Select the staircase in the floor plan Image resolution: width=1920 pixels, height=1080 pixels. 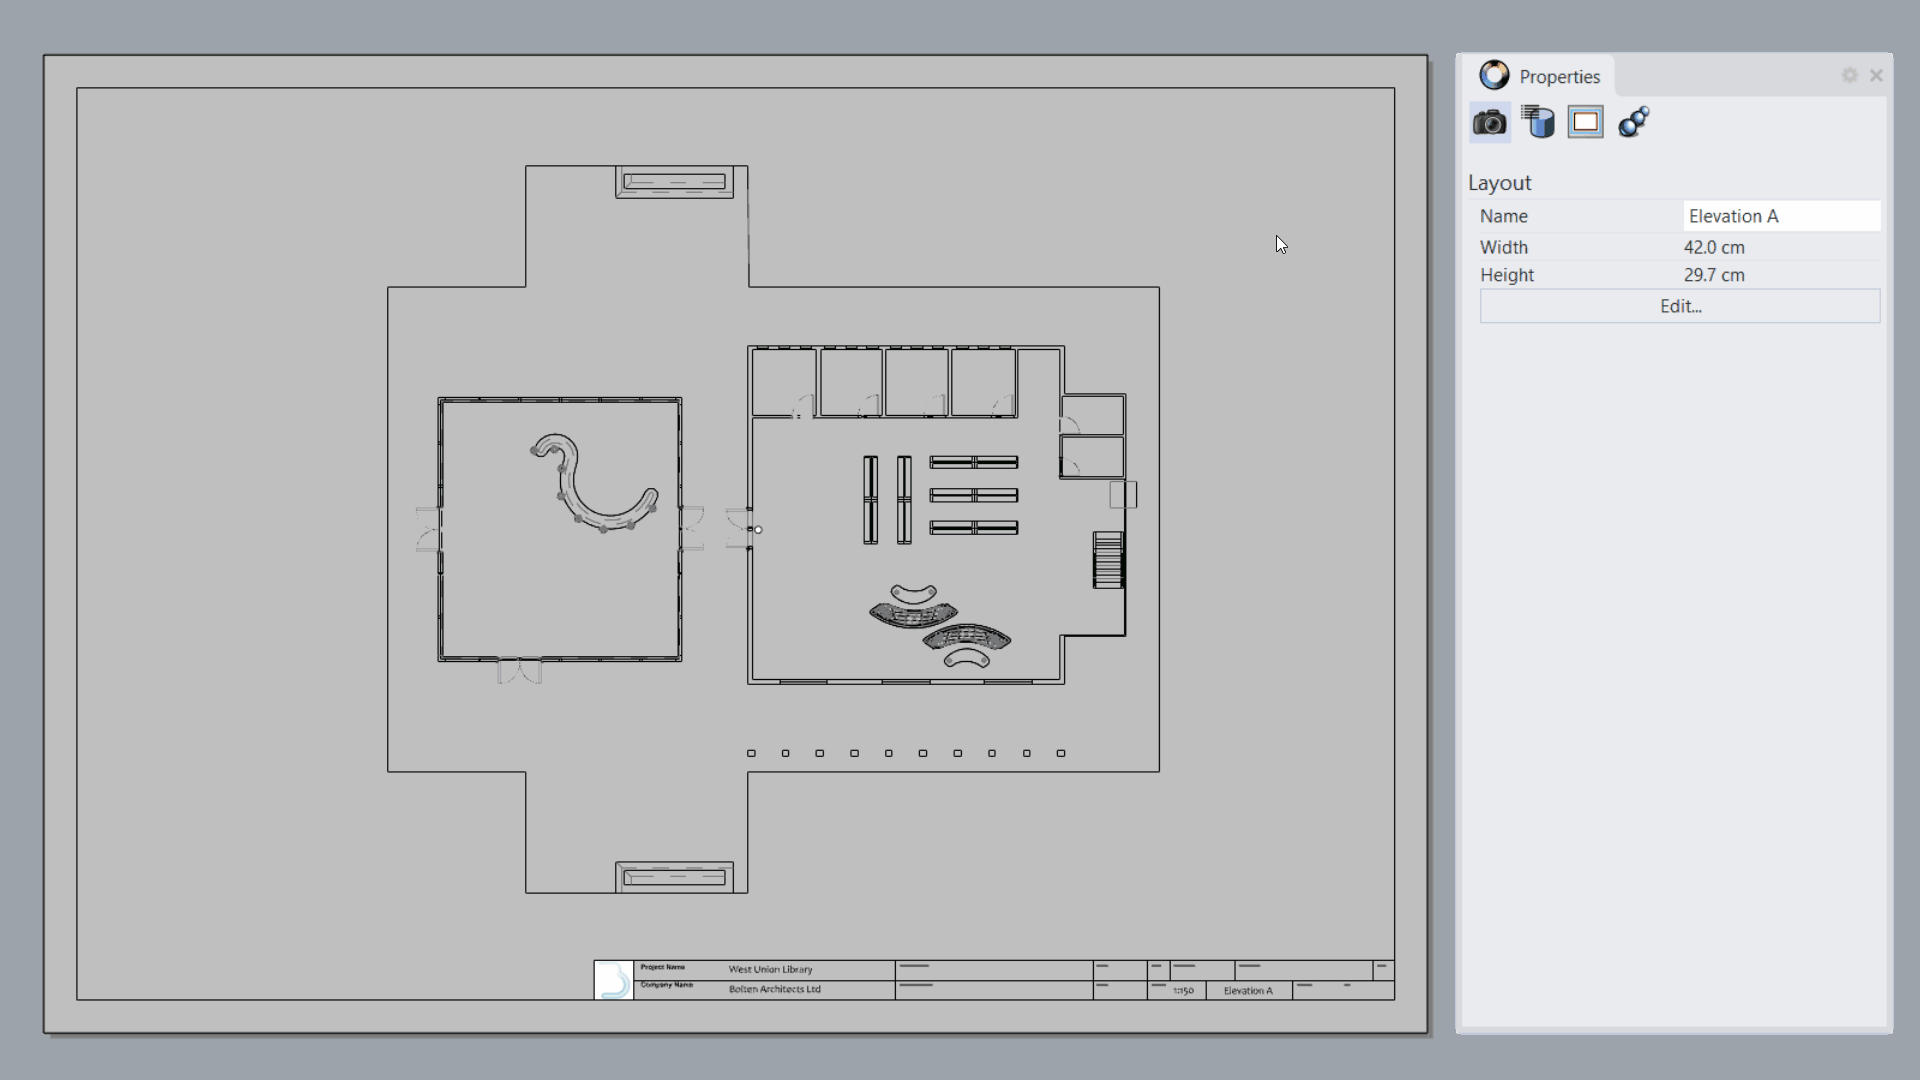1108,560
